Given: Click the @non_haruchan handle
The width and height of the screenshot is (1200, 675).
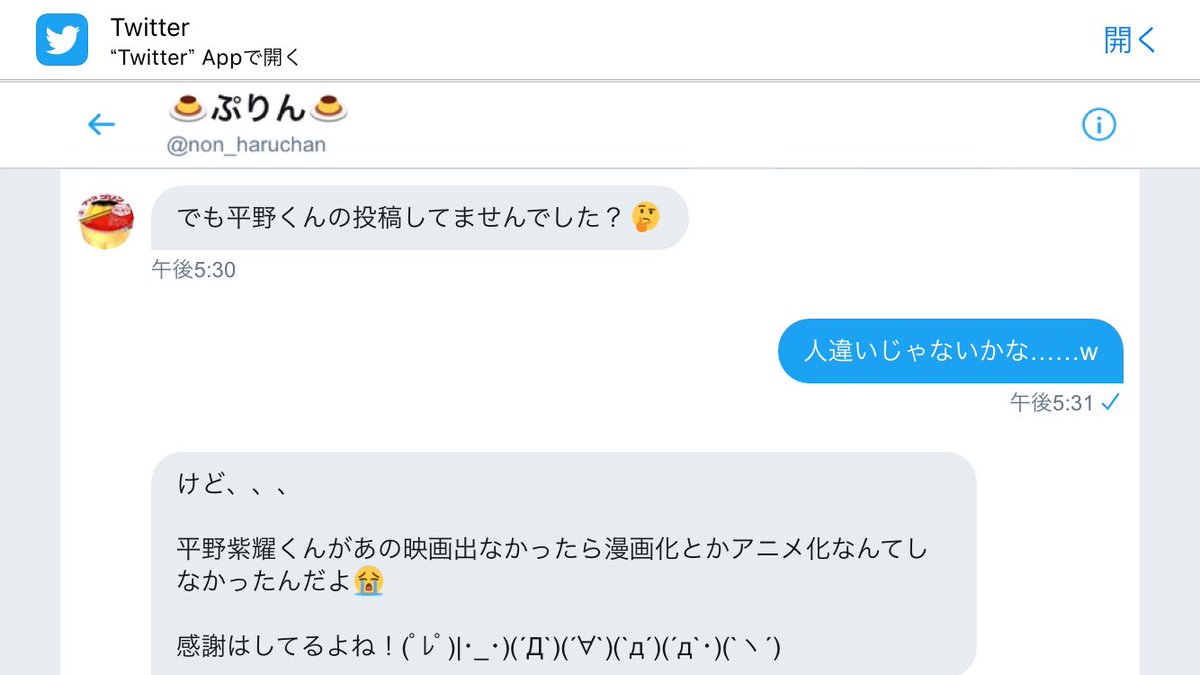Looking at the screenshot, I should (248, 145).
